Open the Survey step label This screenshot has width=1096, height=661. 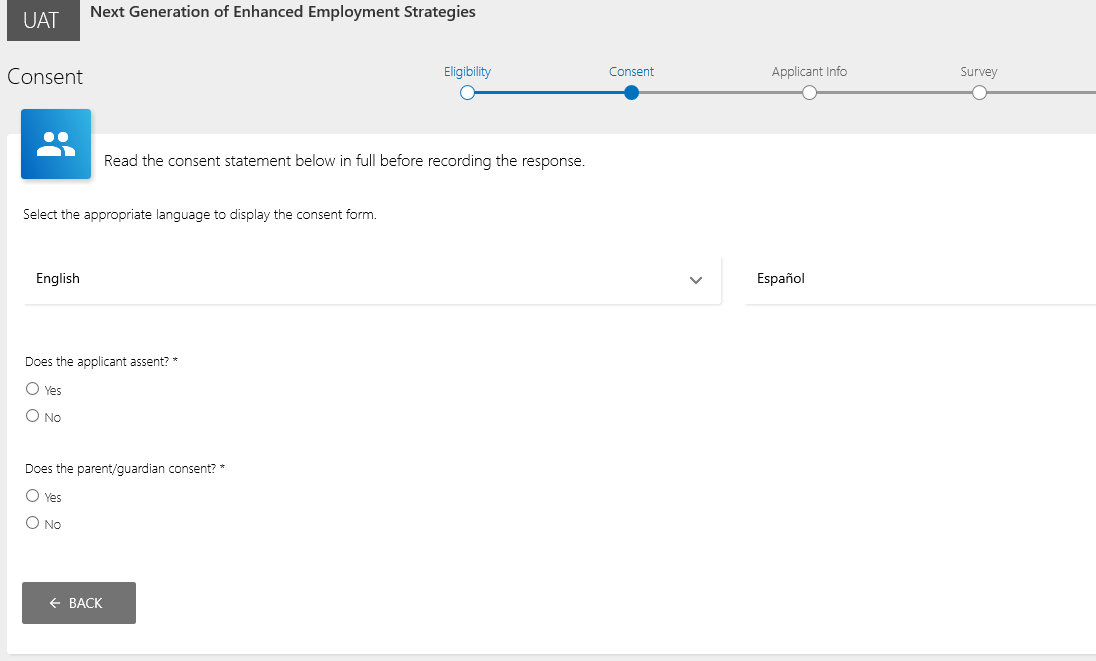click(979, 72)
